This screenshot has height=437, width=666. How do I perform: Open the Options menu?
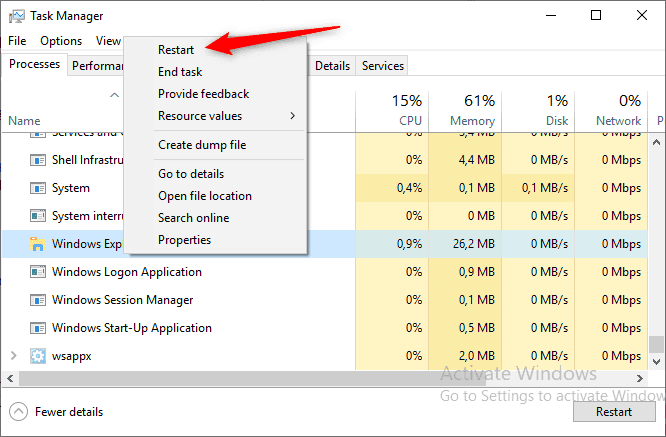61,41
